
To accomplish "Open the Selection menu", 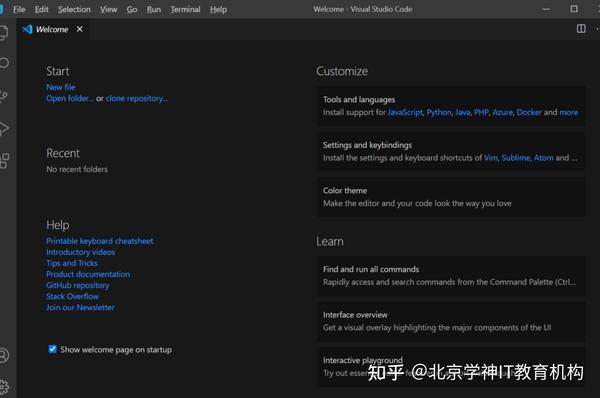I will 74,10.
